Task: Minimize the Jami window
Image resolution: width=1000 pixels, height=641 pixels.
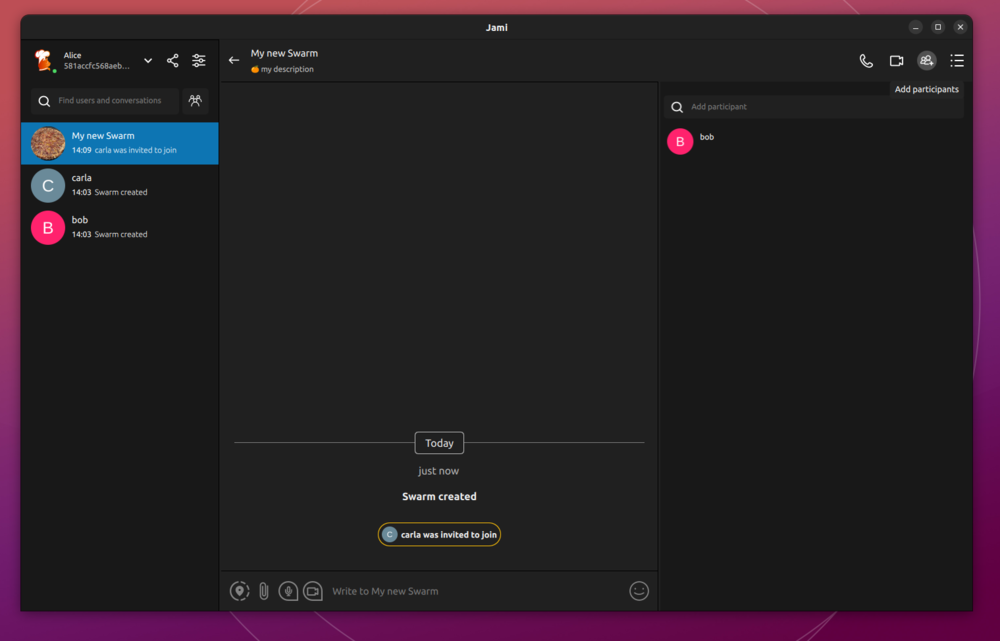Action: [916, 27]
